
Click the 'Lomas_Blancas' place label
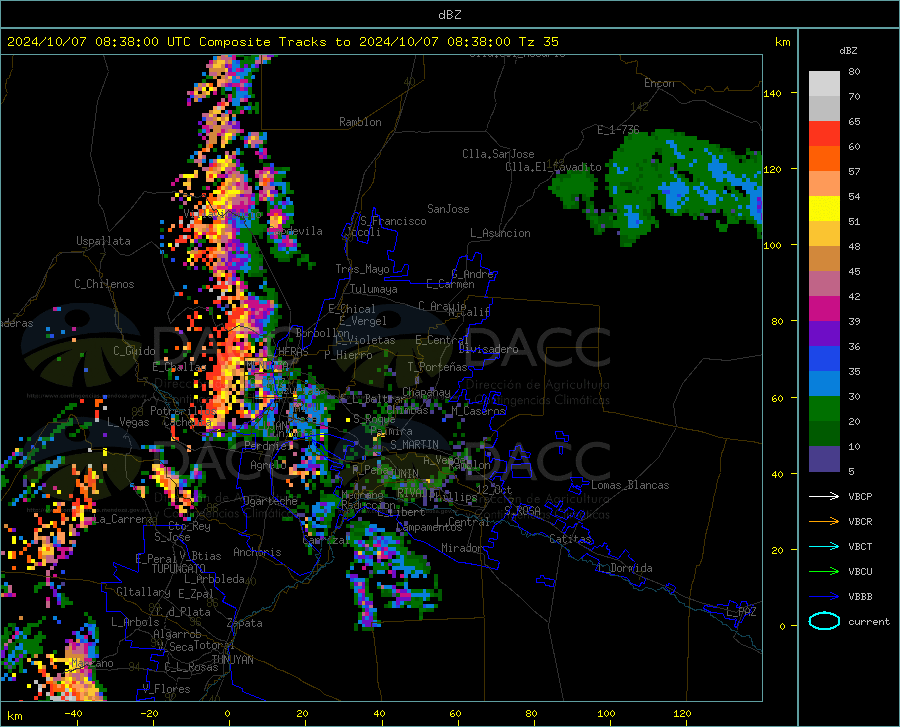pos(630,485)
